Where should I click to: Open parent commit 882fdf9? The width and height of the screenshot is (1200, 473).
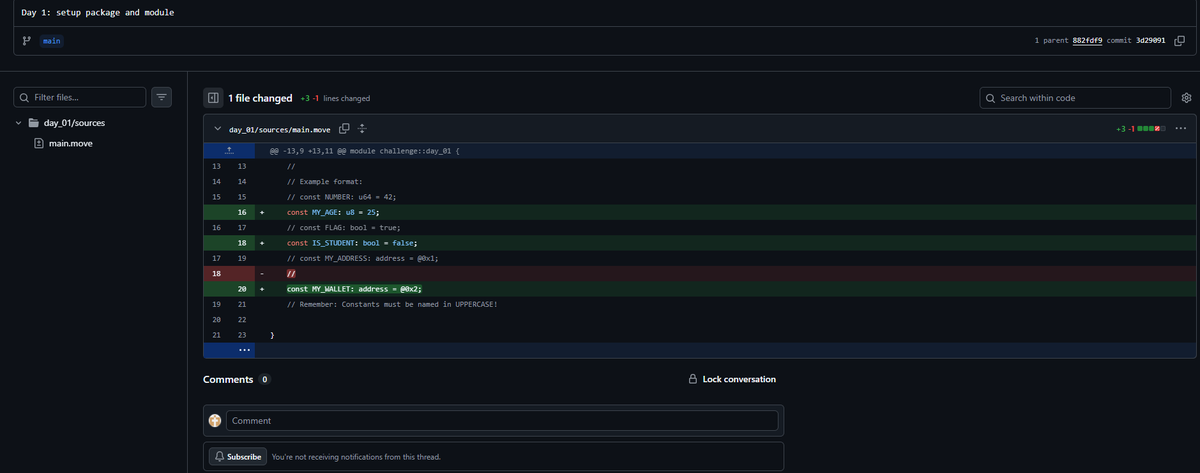(1086, 41)
